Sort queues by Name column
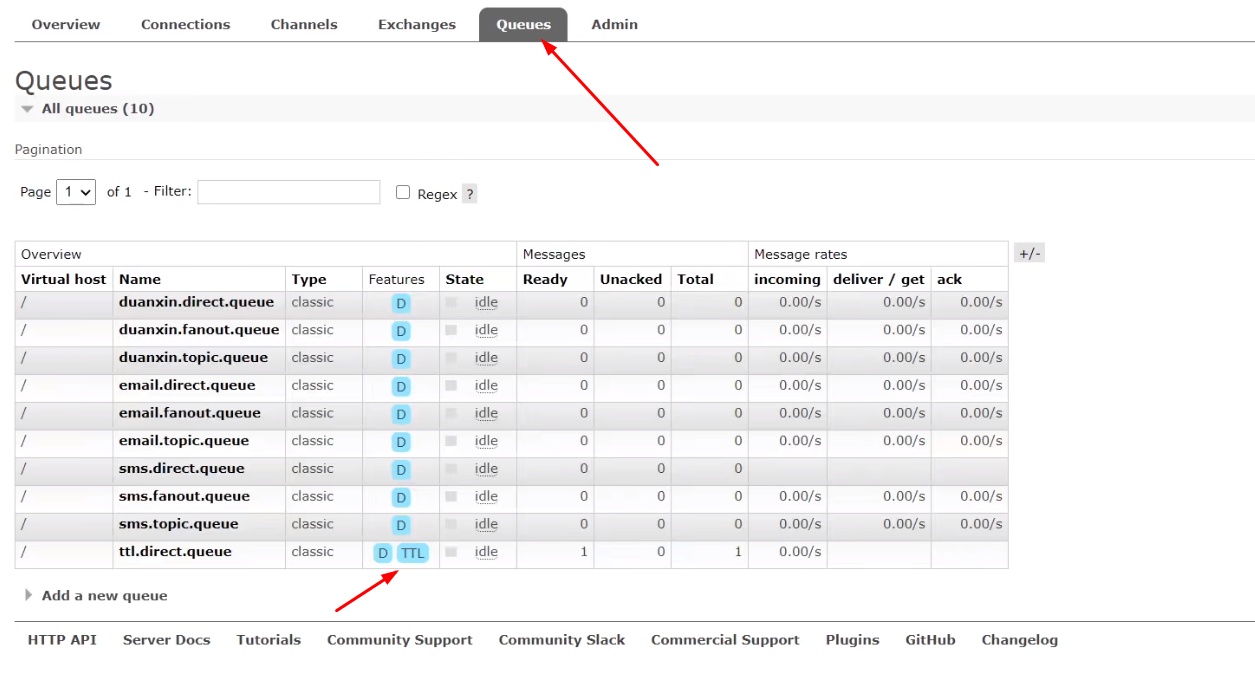Viewport: 1255px width, 680px height. click(140, 279)
